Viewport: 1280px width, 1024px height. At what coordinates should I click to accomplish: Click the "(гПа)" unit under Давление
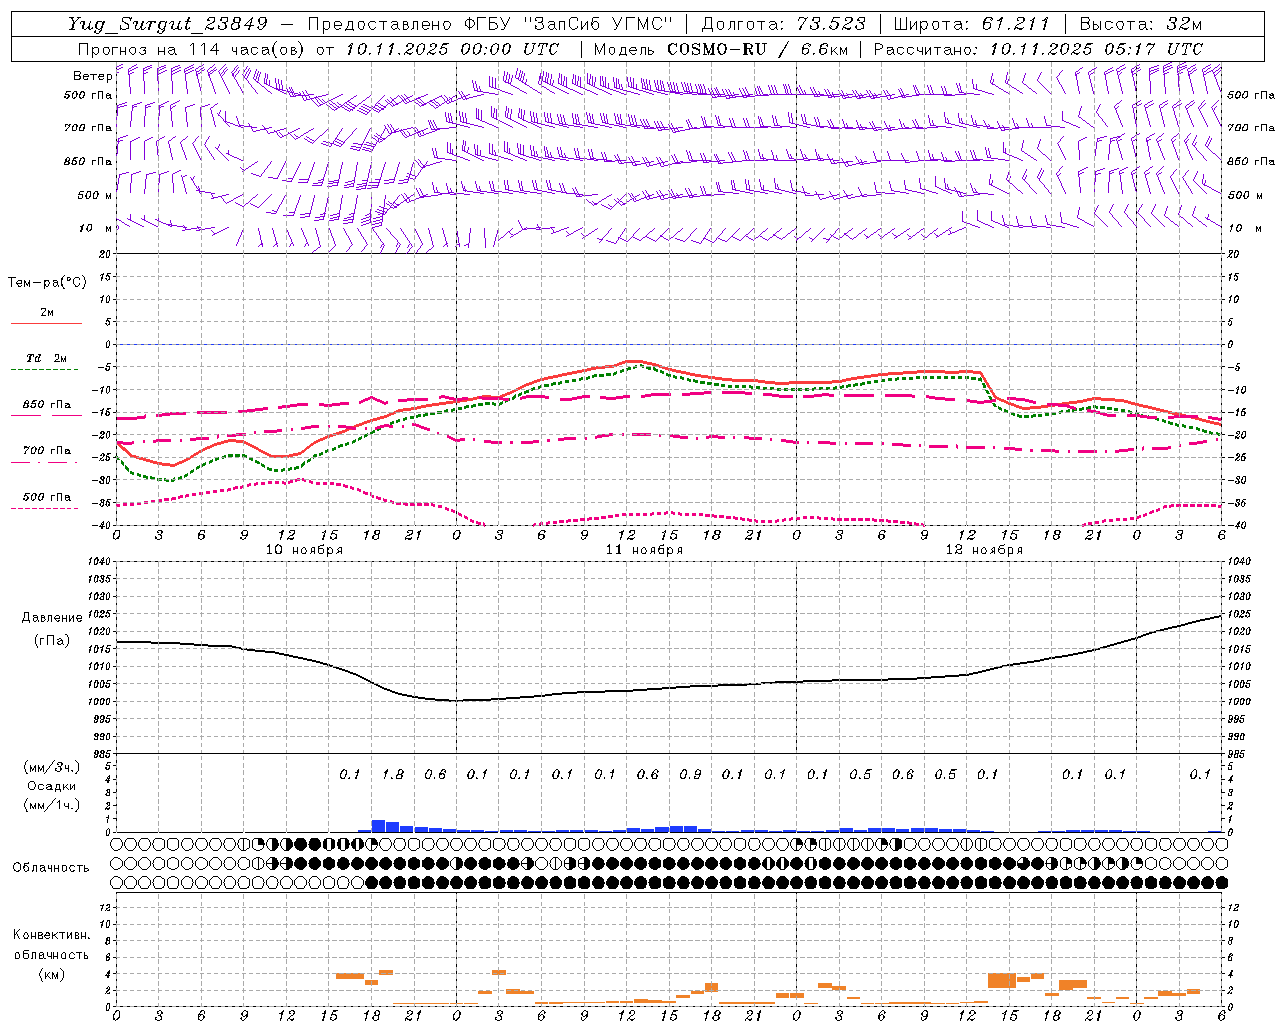coord(52,641)
